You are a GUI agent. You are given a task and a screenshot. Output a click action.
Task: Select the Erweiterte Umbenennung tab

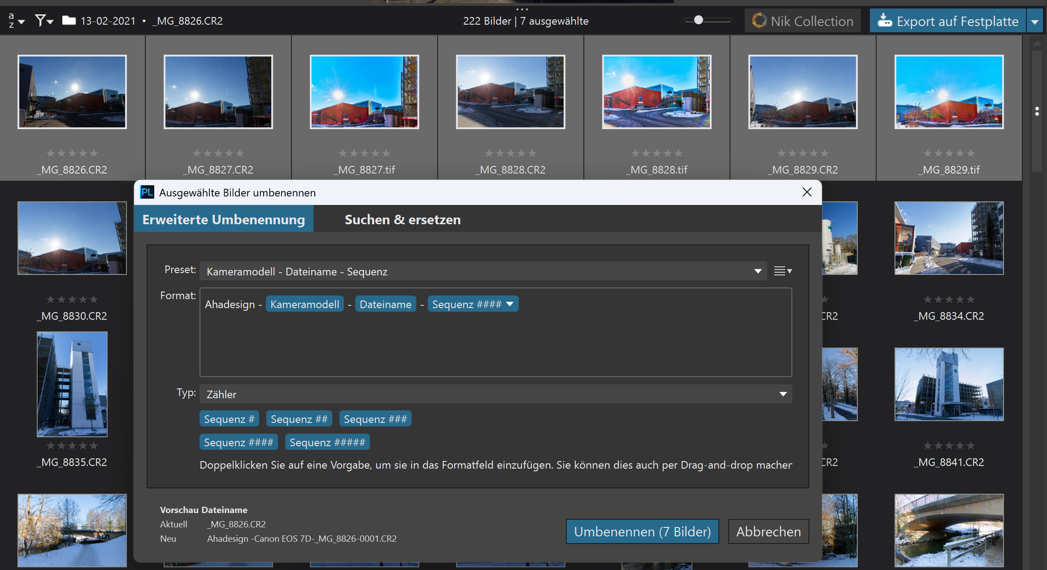point(224,219)
